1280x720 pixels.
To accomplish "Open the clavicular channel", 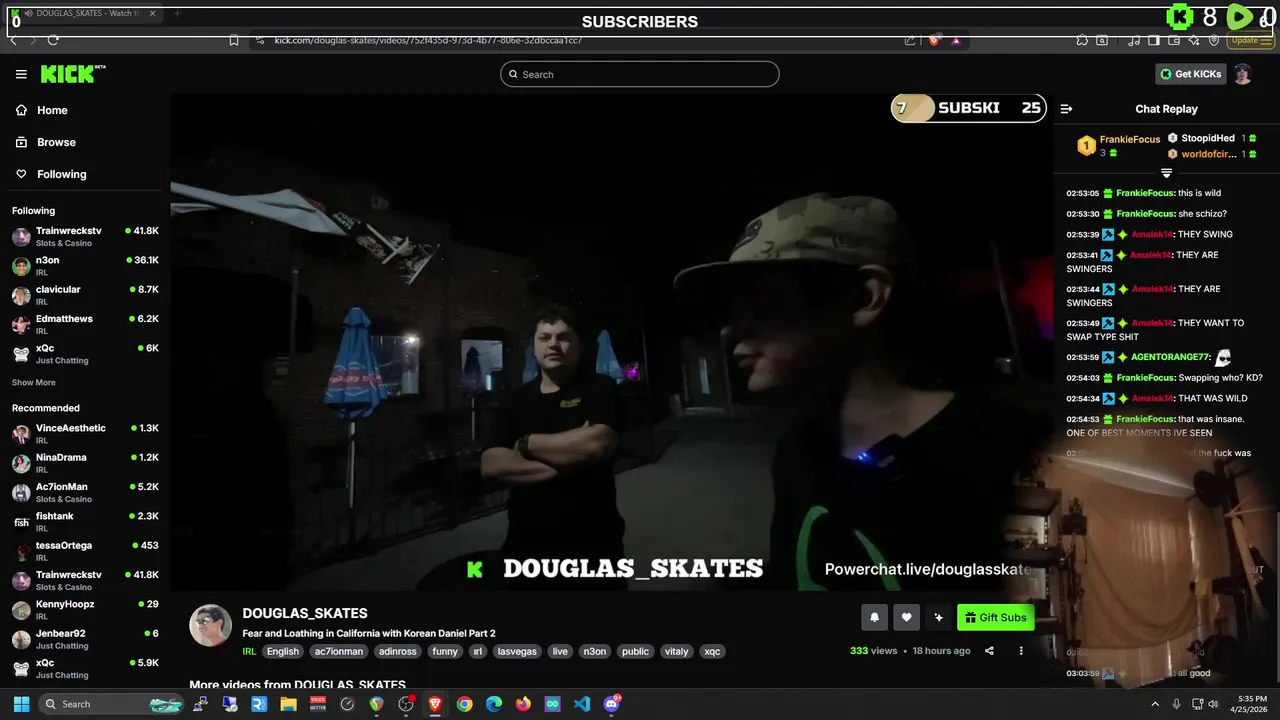I will pyautogui.click(x=85, y=295).
